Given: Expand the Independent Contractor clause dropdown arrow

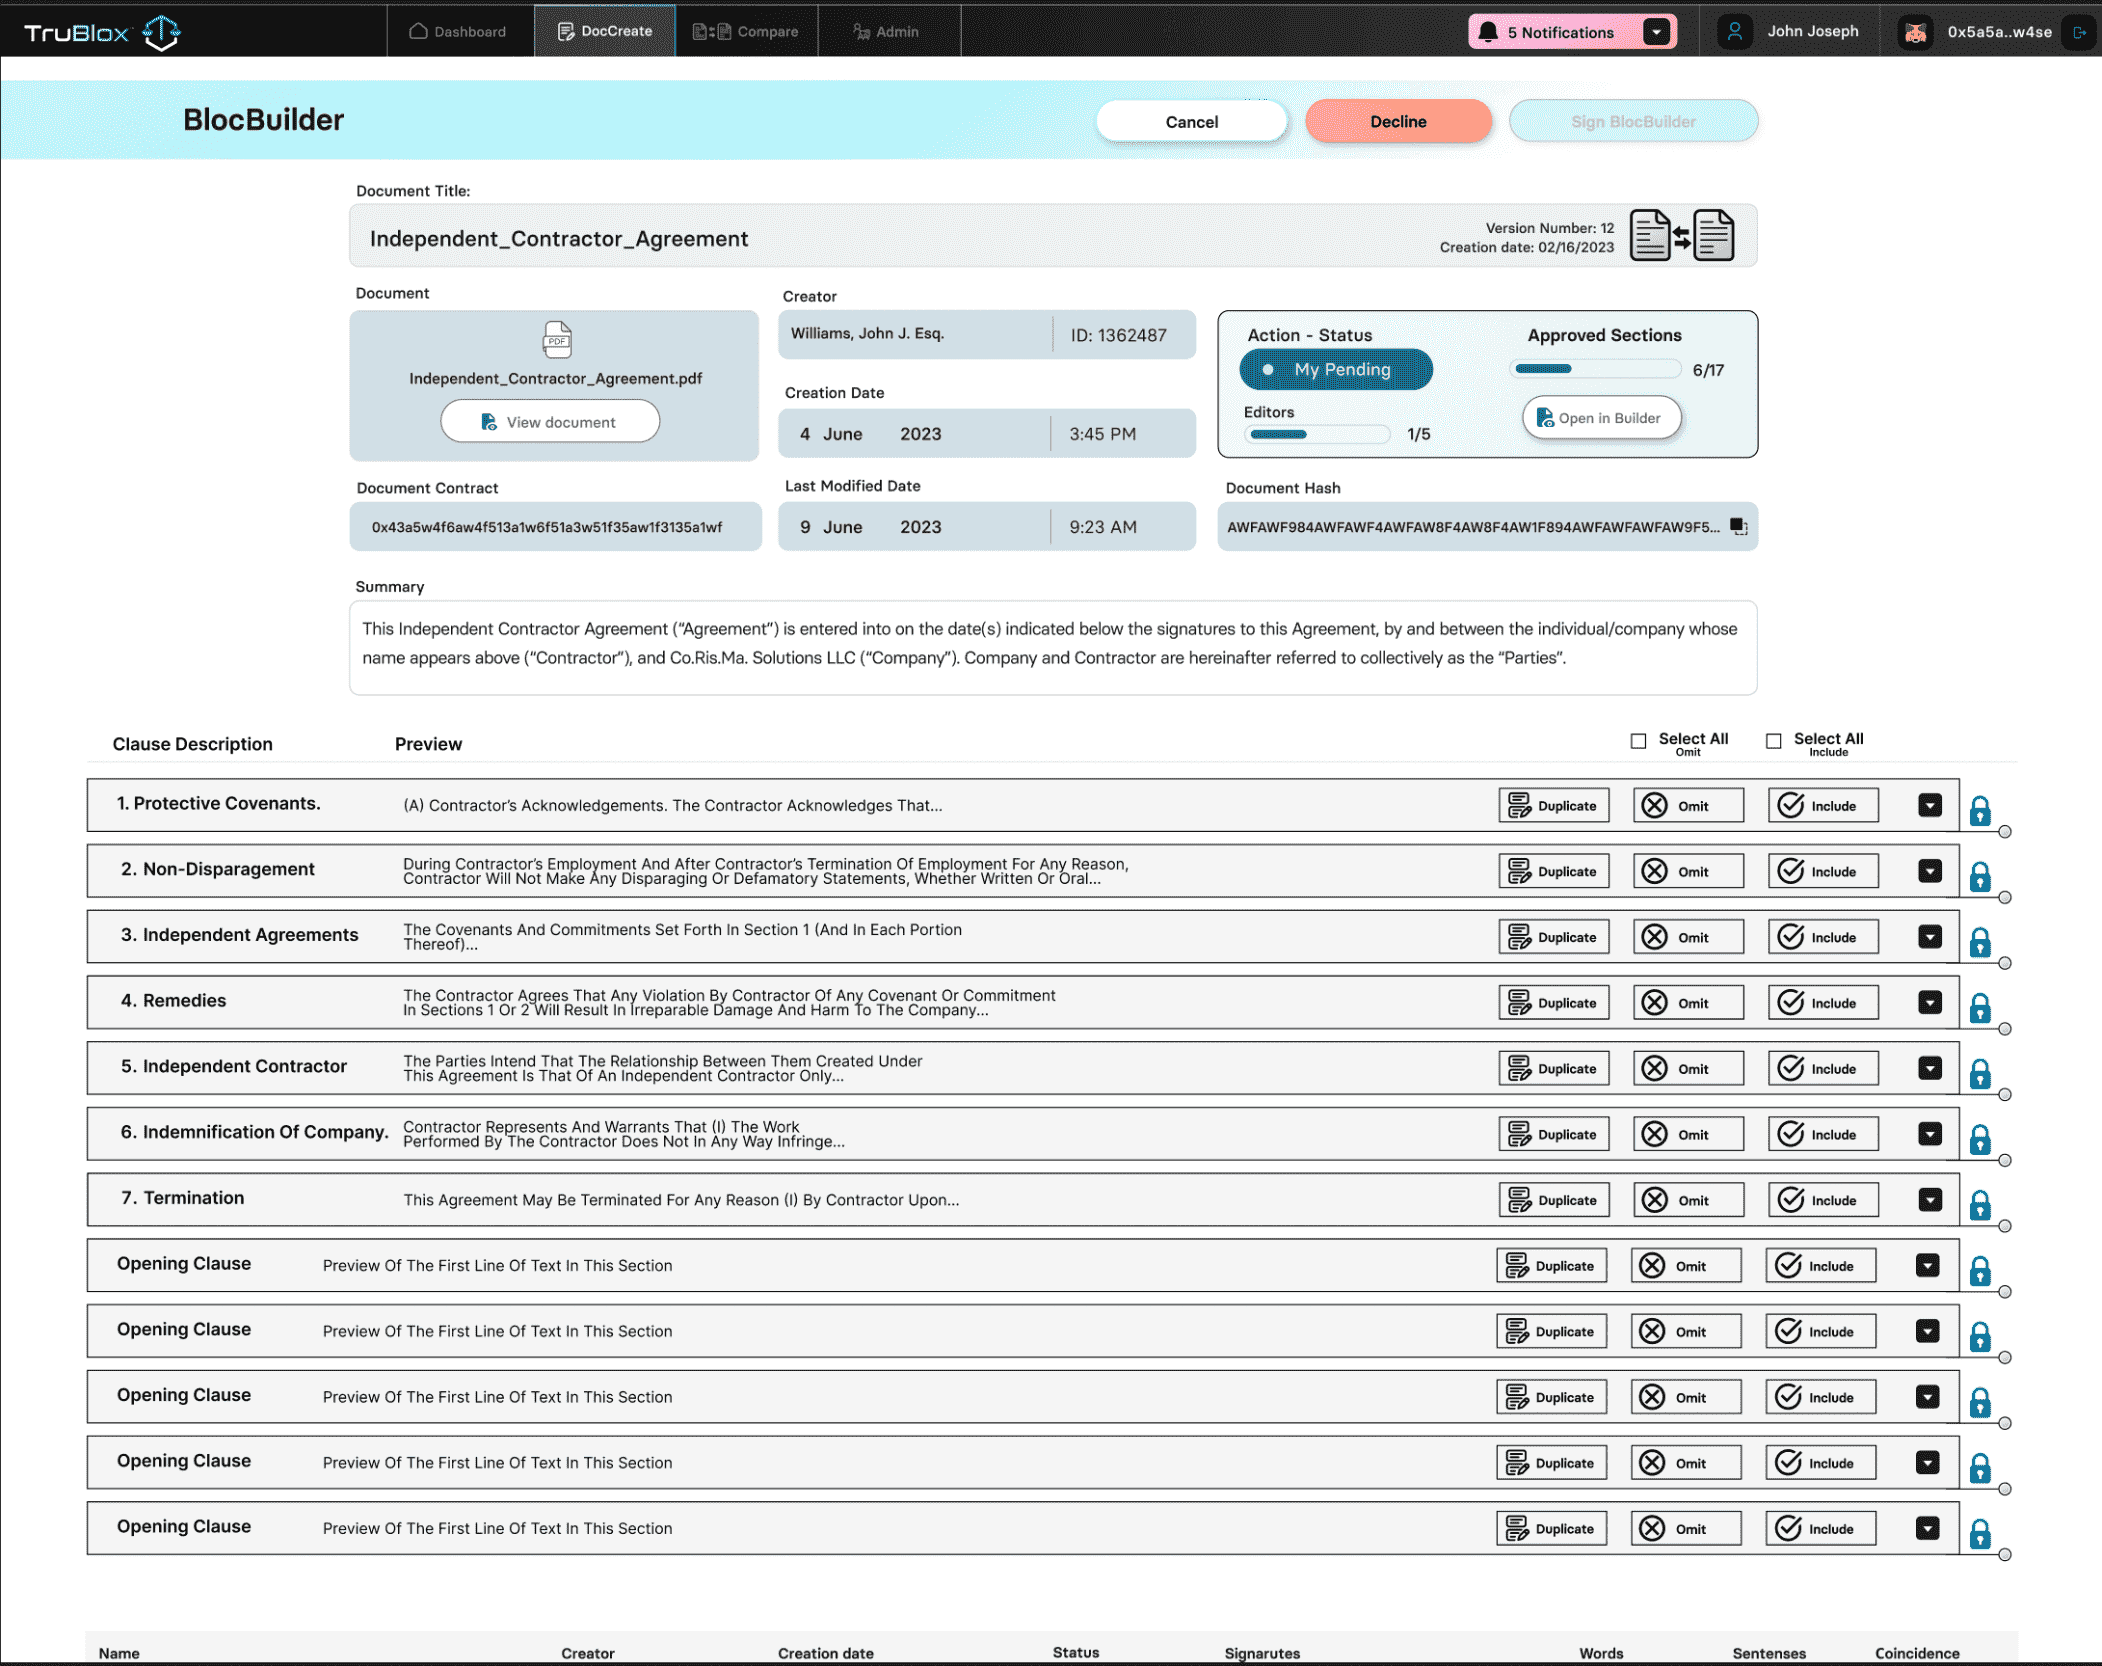Looking at the screenshot, I should tap(1929, 1068).
